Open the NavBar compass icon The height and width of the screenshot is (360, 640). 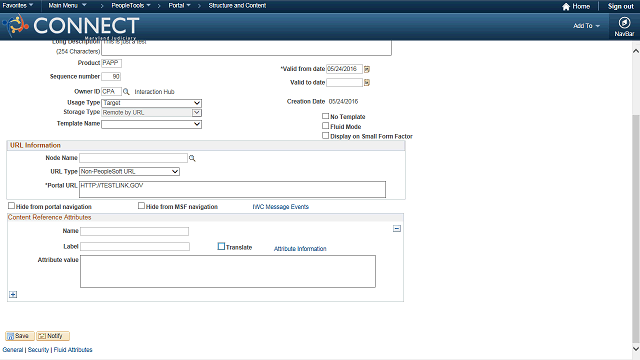(x=624, y=23)
